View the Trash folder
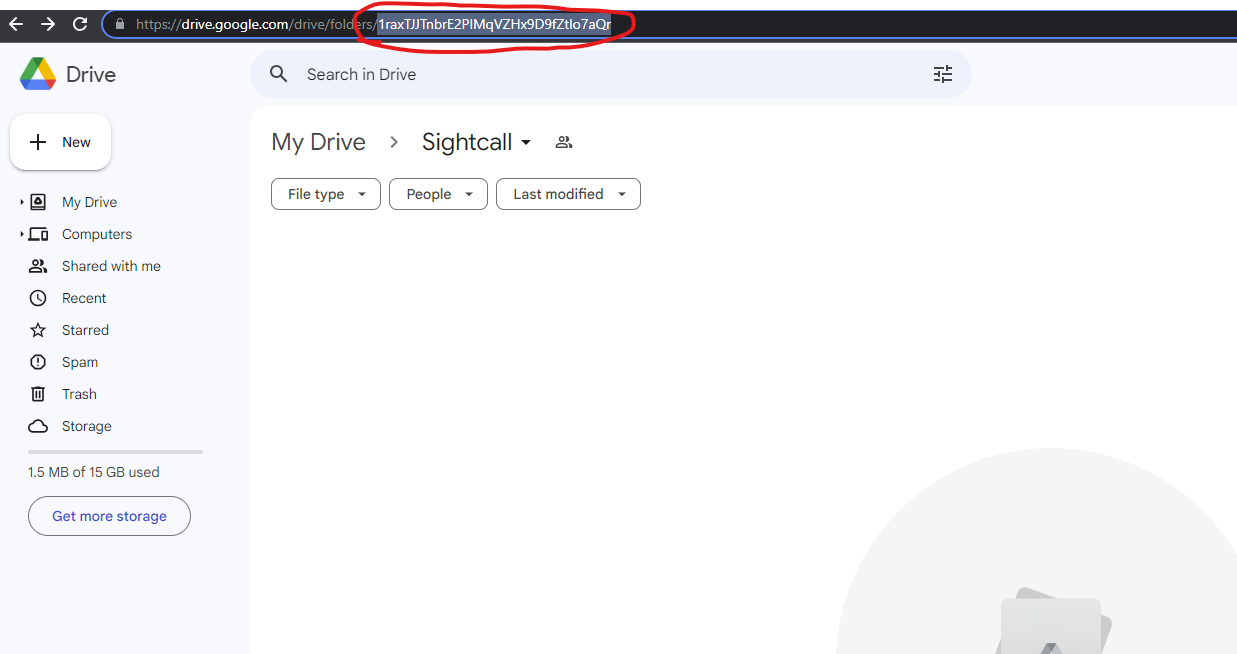Screen dimensions: 1237x654 [x=79, y=394]
